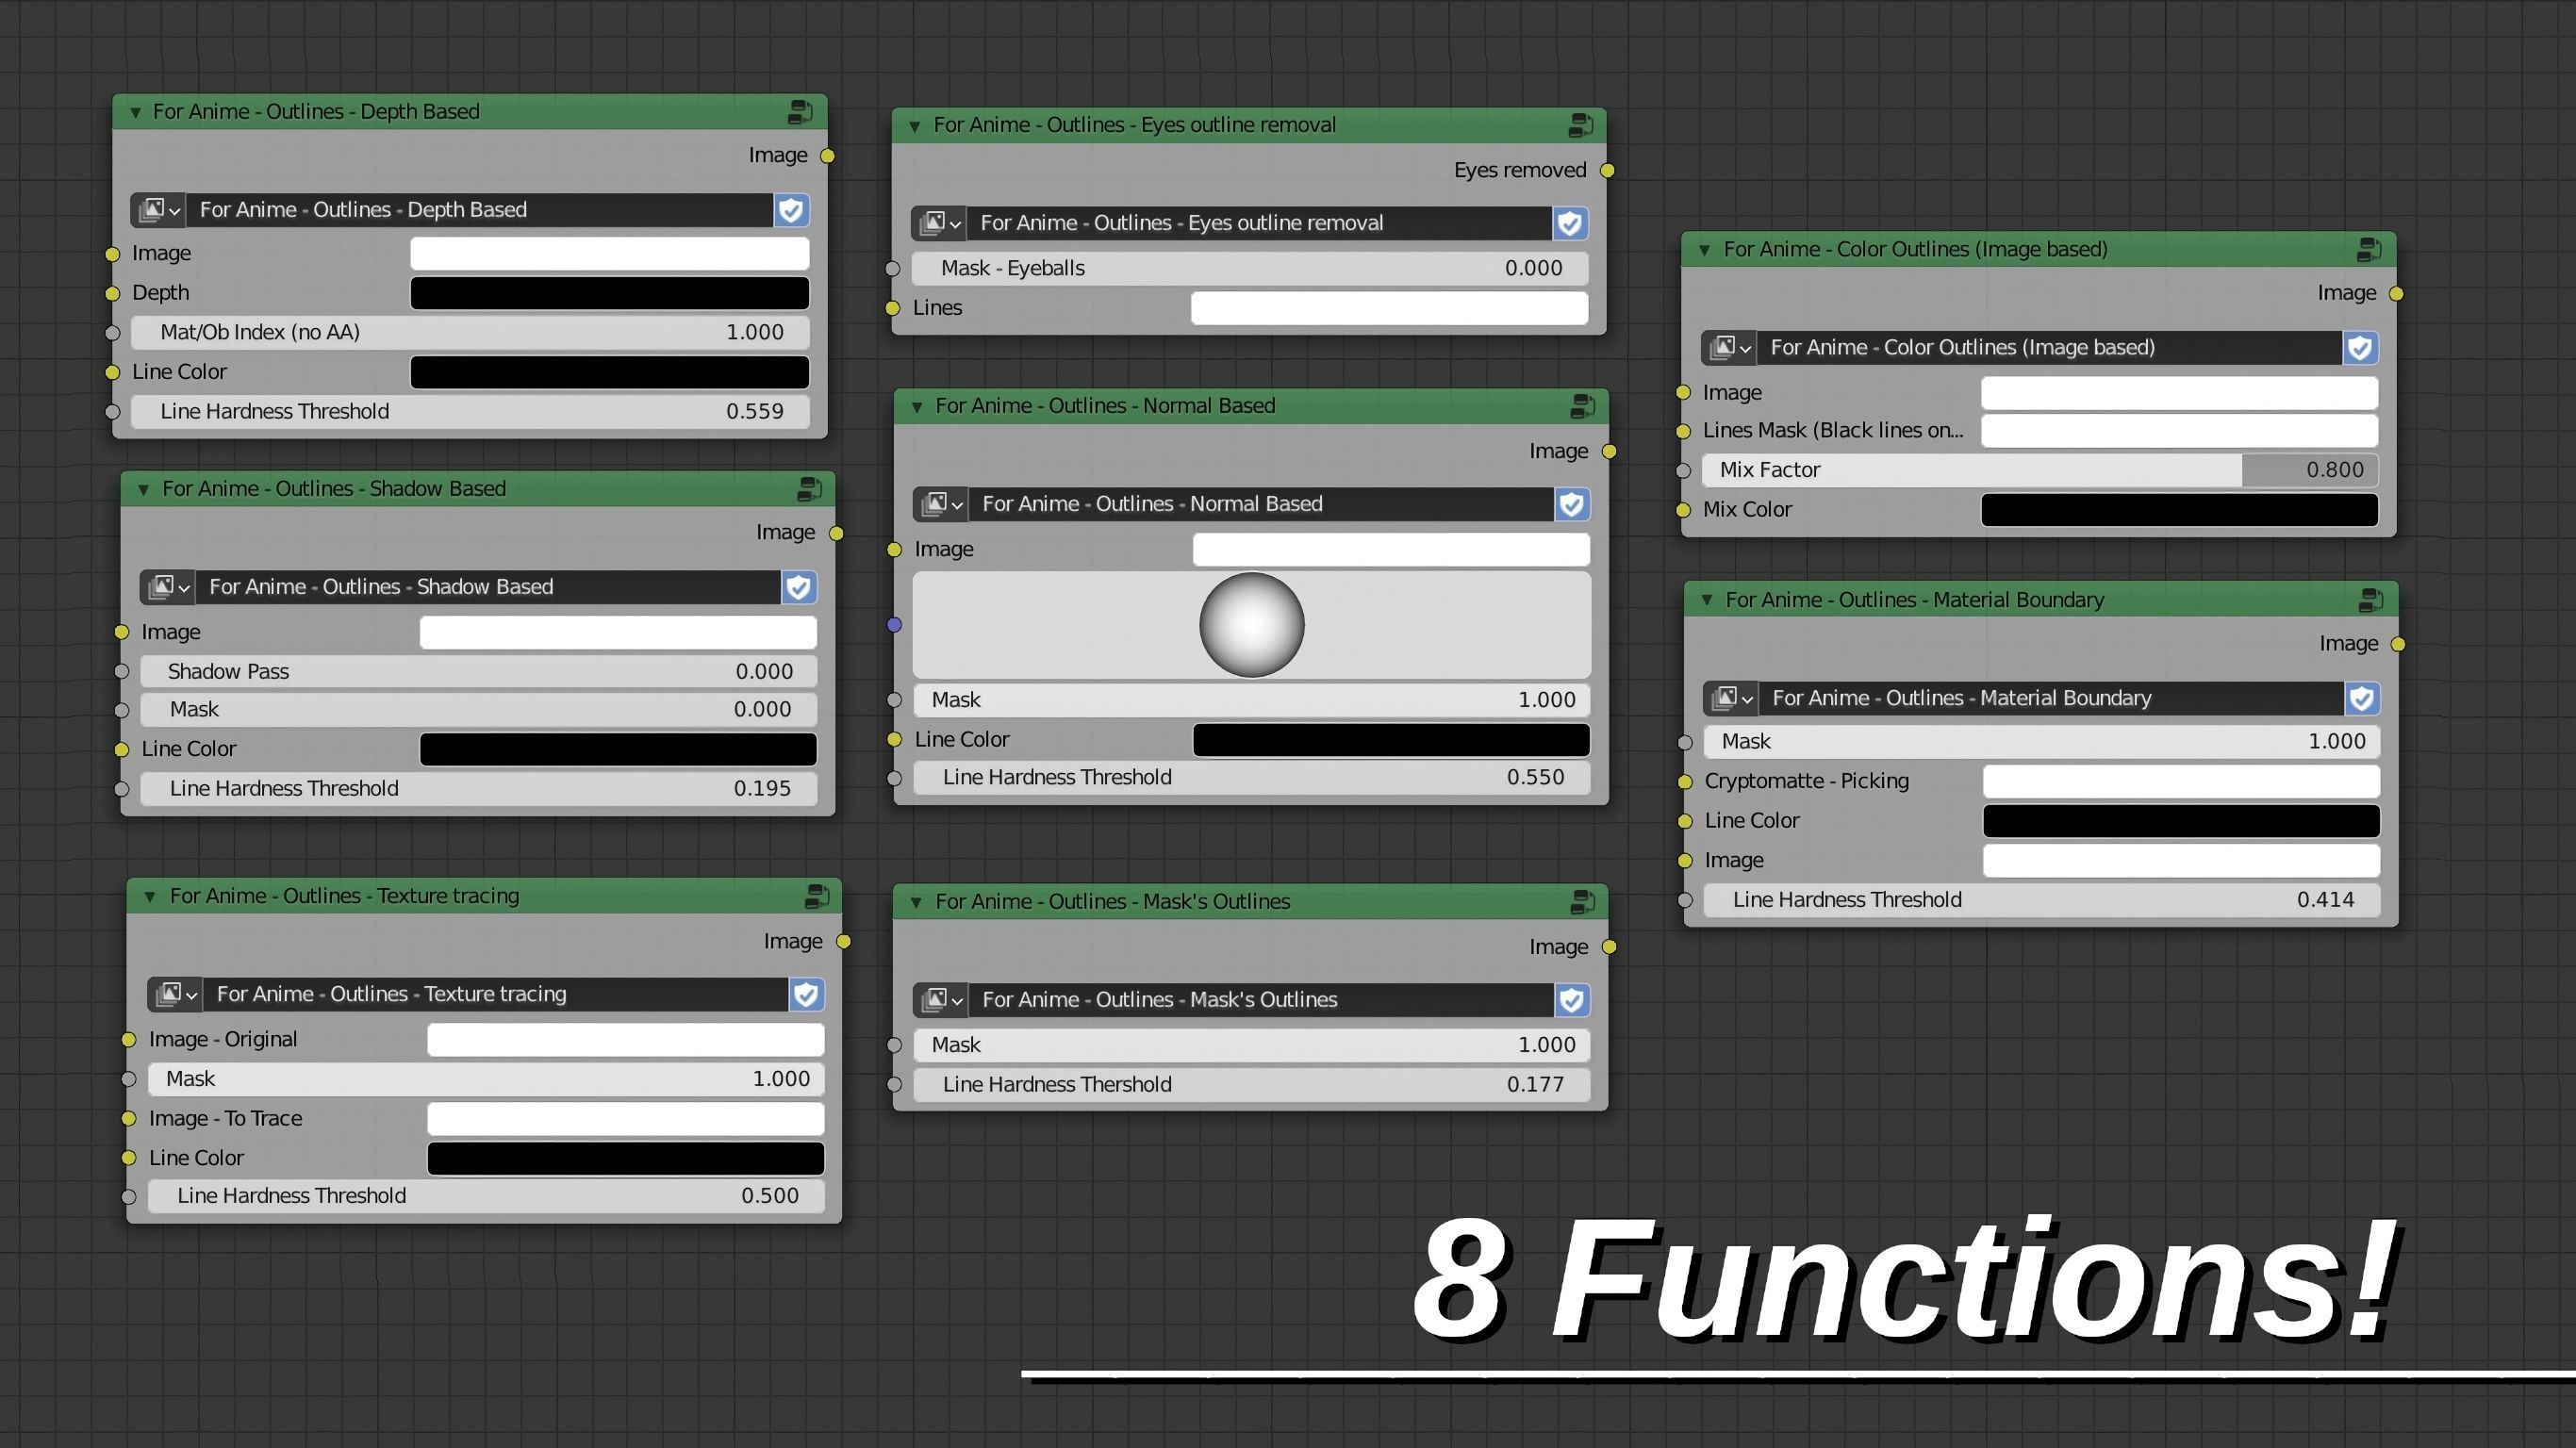
Task: Click Image - Original input socket
Action: point(128,1040)
